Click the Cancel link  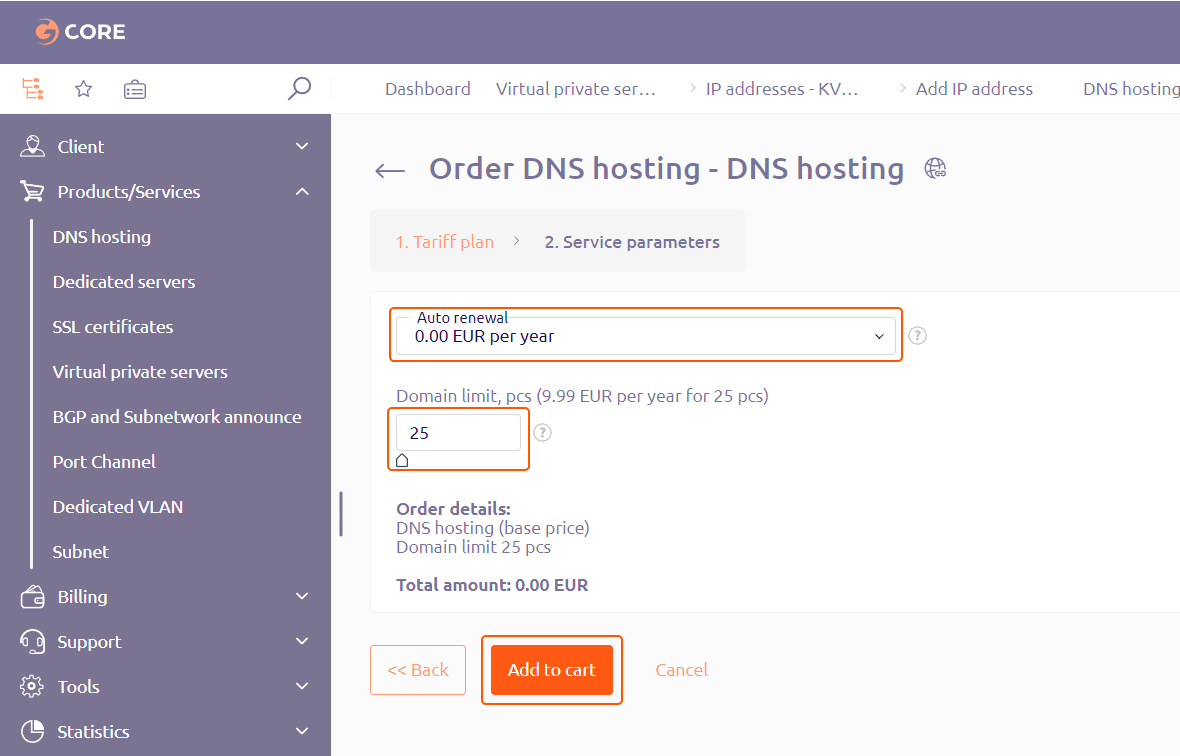tap(681, 669)
